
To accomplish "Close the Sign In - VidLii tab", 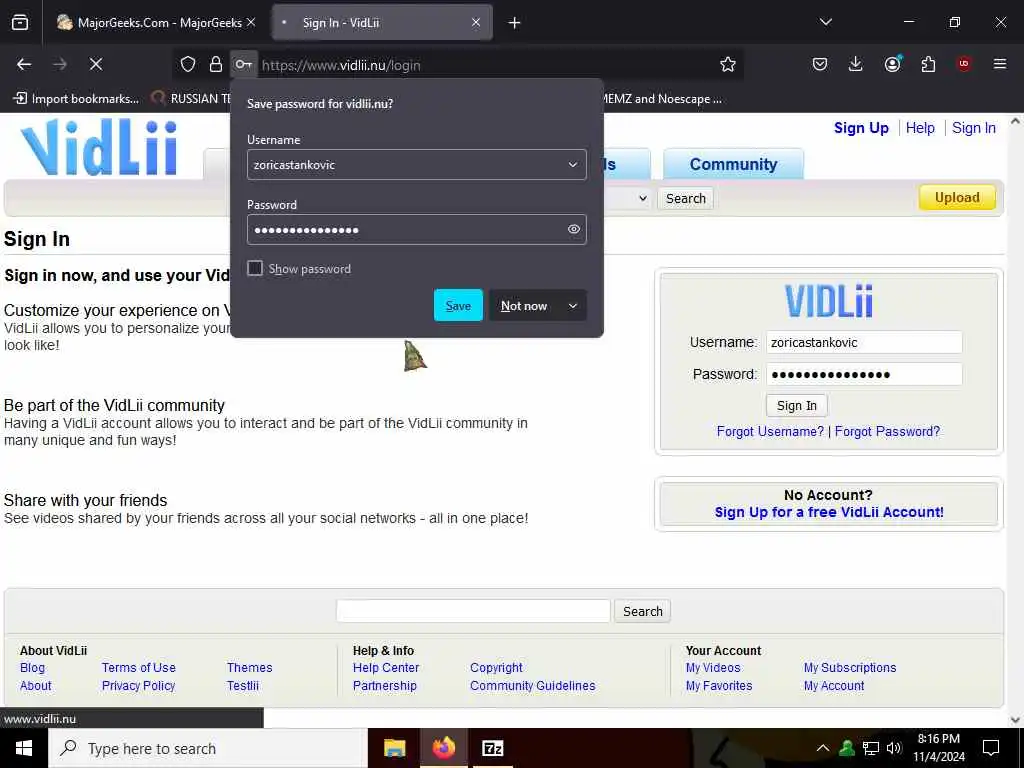I will coord(476,22).
